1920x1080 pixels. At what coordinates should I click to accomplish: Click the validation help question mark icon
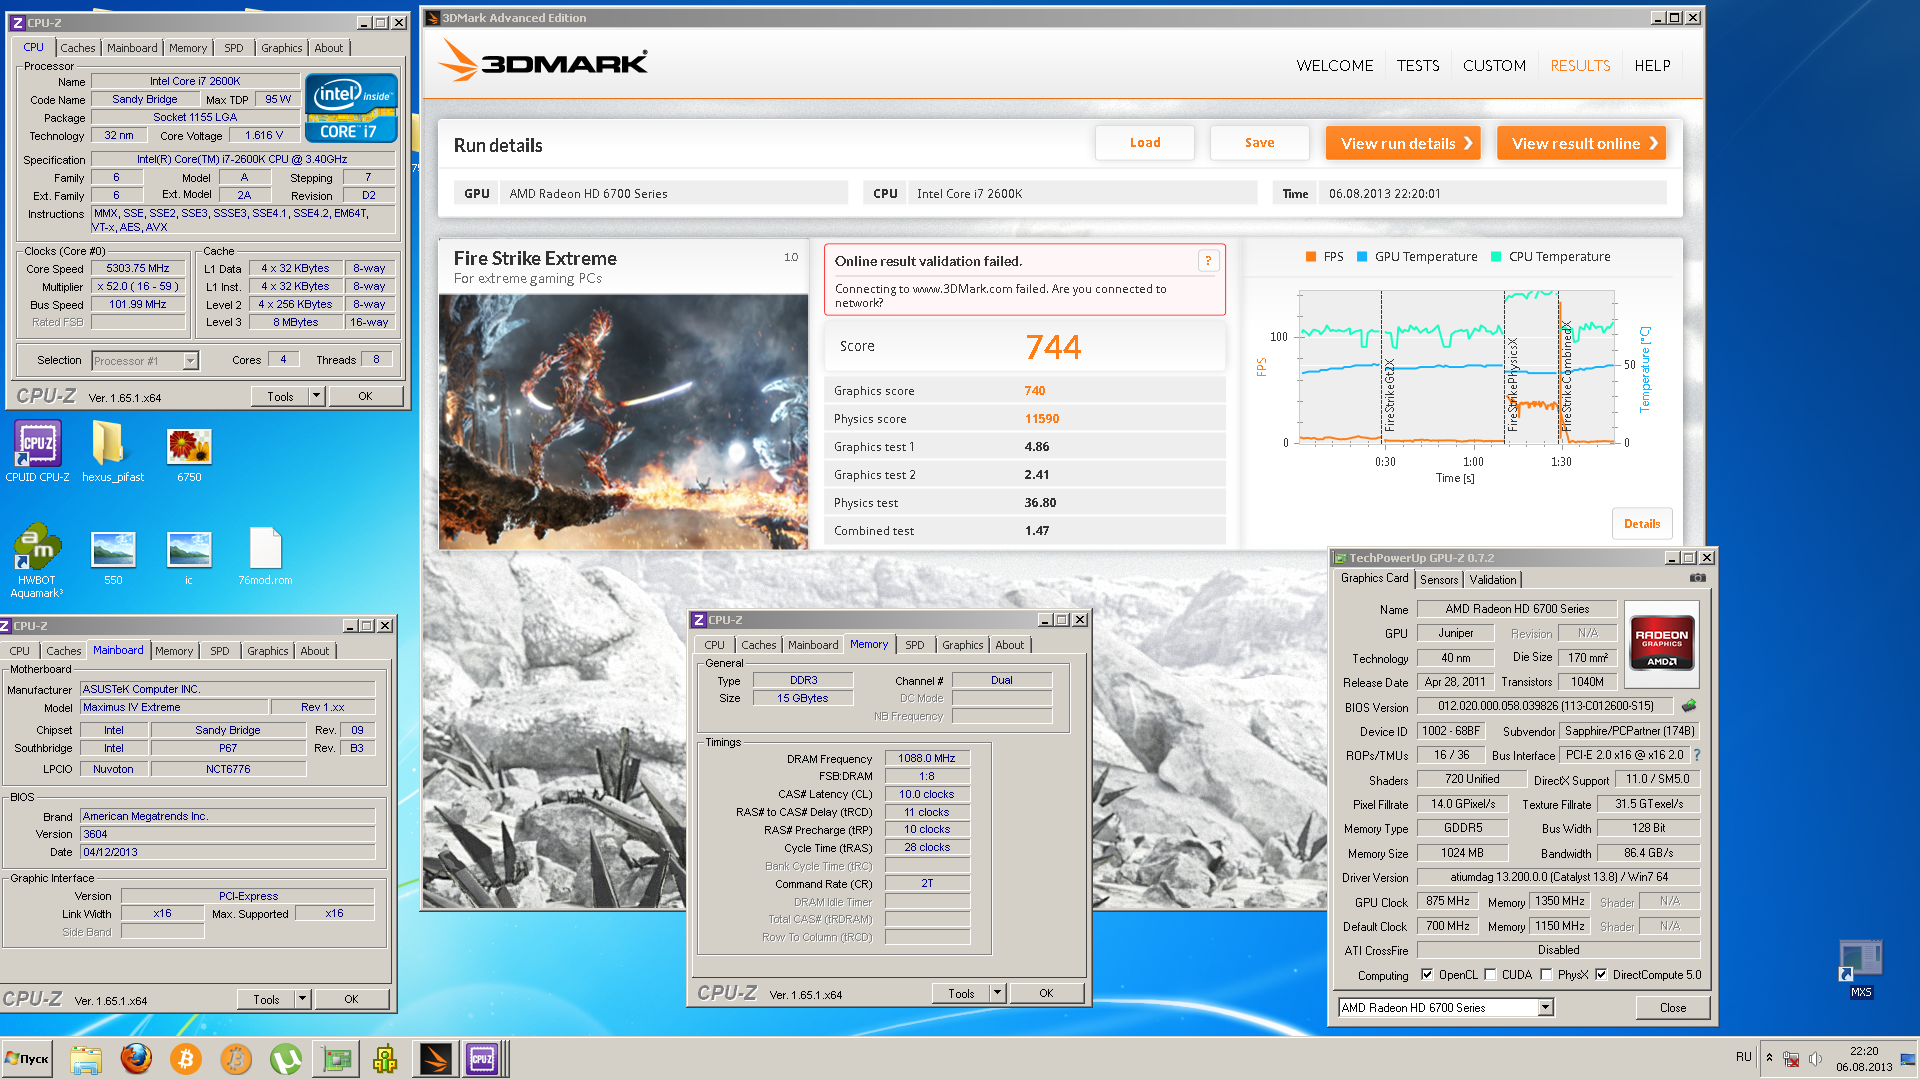tap(1208, 261)
